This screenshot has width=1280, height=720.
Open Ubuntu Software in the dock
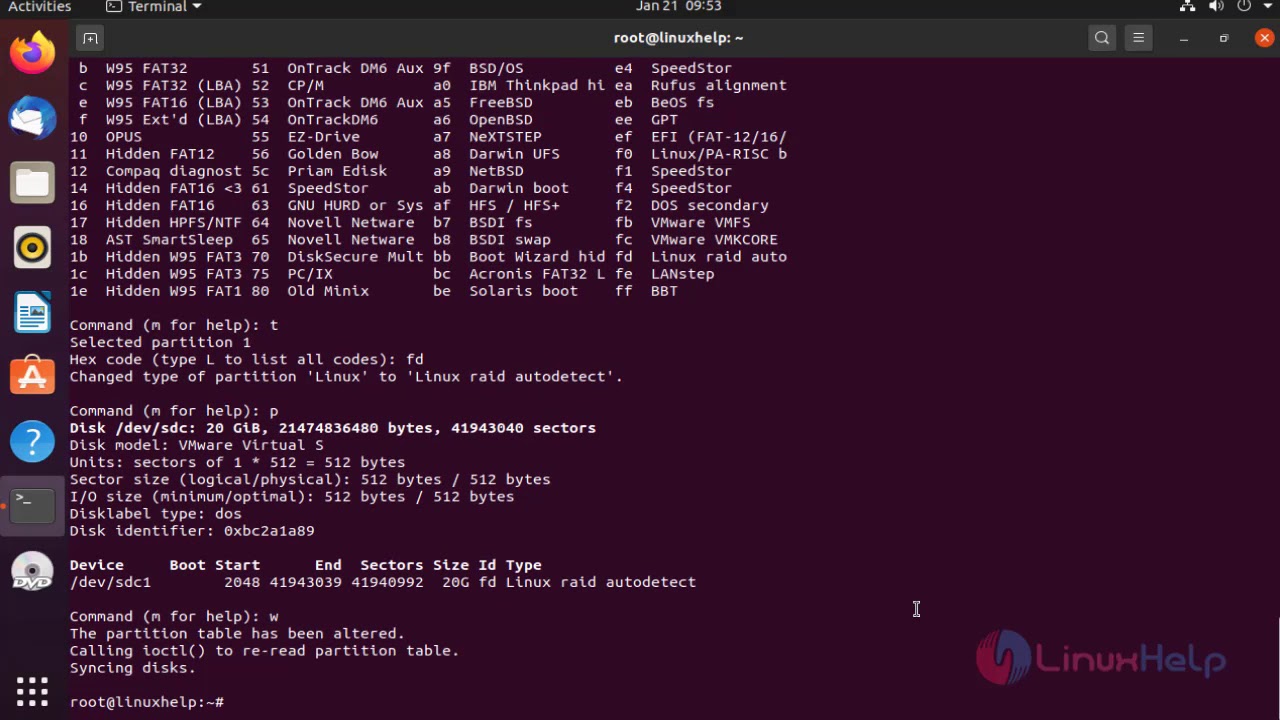[x=32, y=377]
